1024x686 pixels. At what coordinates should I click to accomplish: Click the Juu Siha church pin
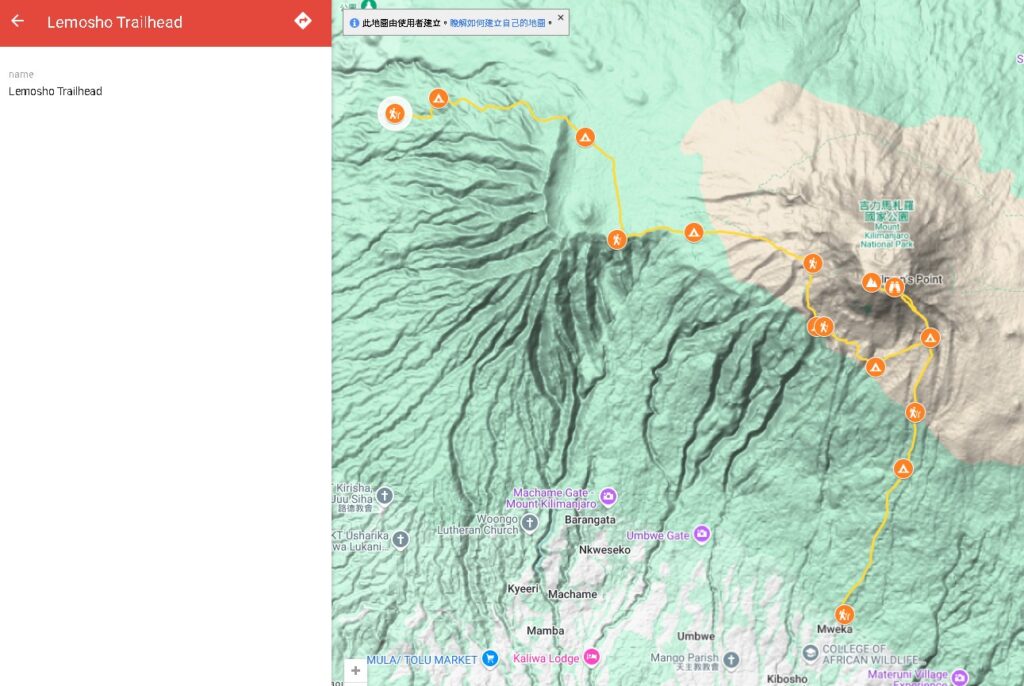pyautogui.click(x=385, y=495)
